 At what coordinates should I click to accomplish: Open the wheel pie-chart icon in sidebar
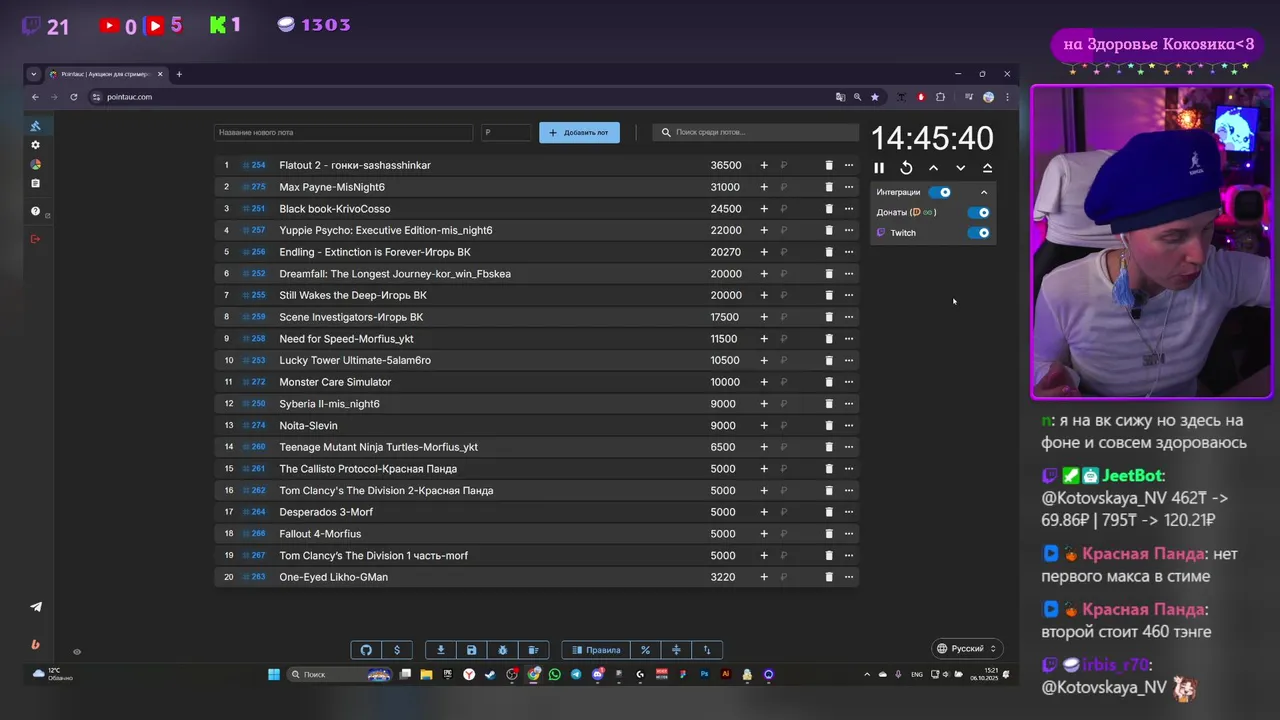[35, 164]
